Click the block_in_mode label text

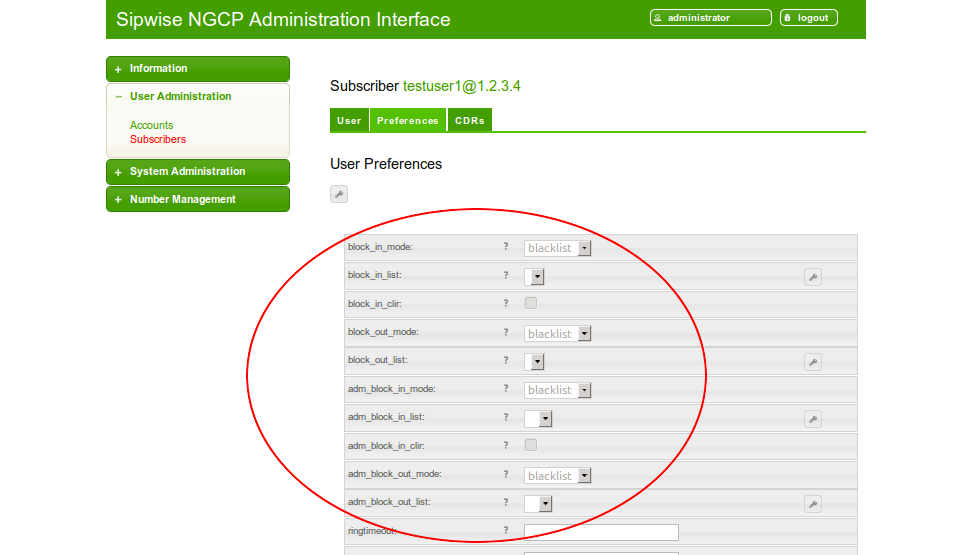pyautogui.click(x=380, y=247)
